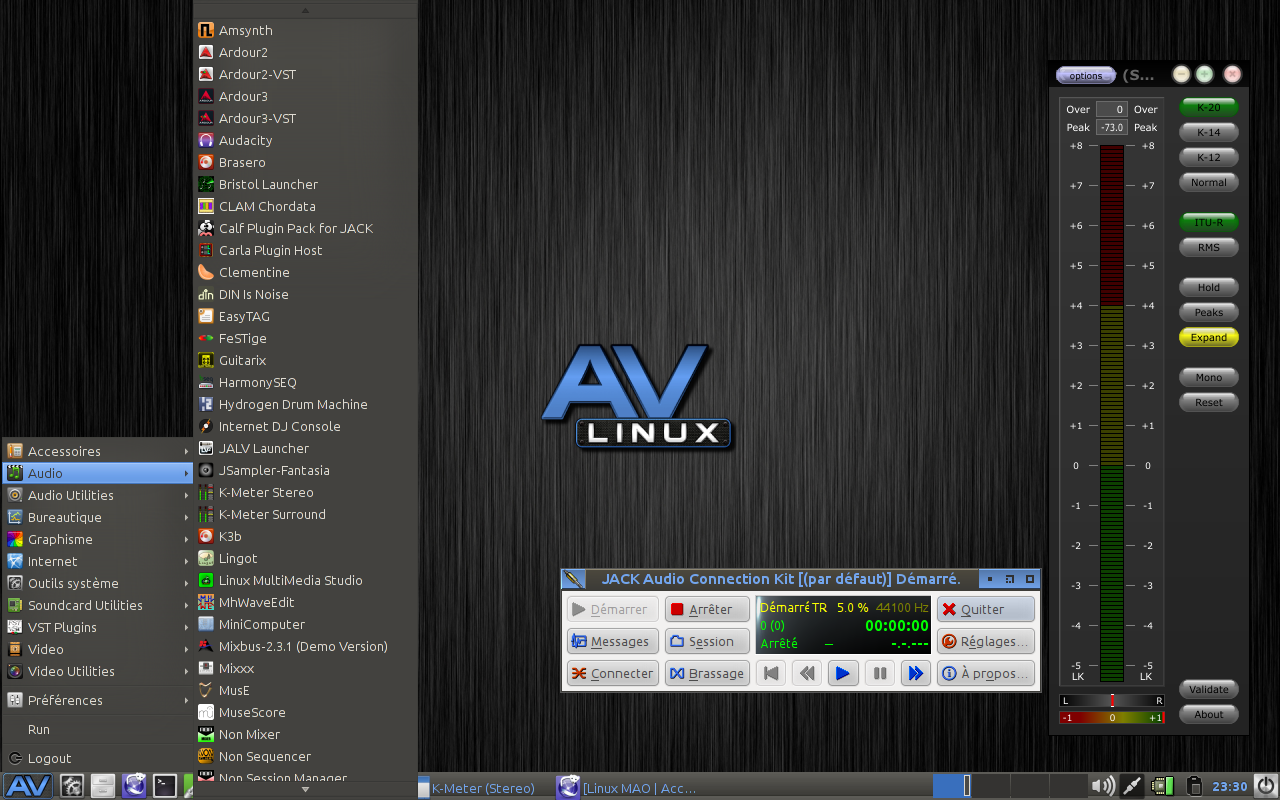Click the power icon in the taskbar
Image resolution: width=1280 pixels, height=800 pixels.
1266,786
